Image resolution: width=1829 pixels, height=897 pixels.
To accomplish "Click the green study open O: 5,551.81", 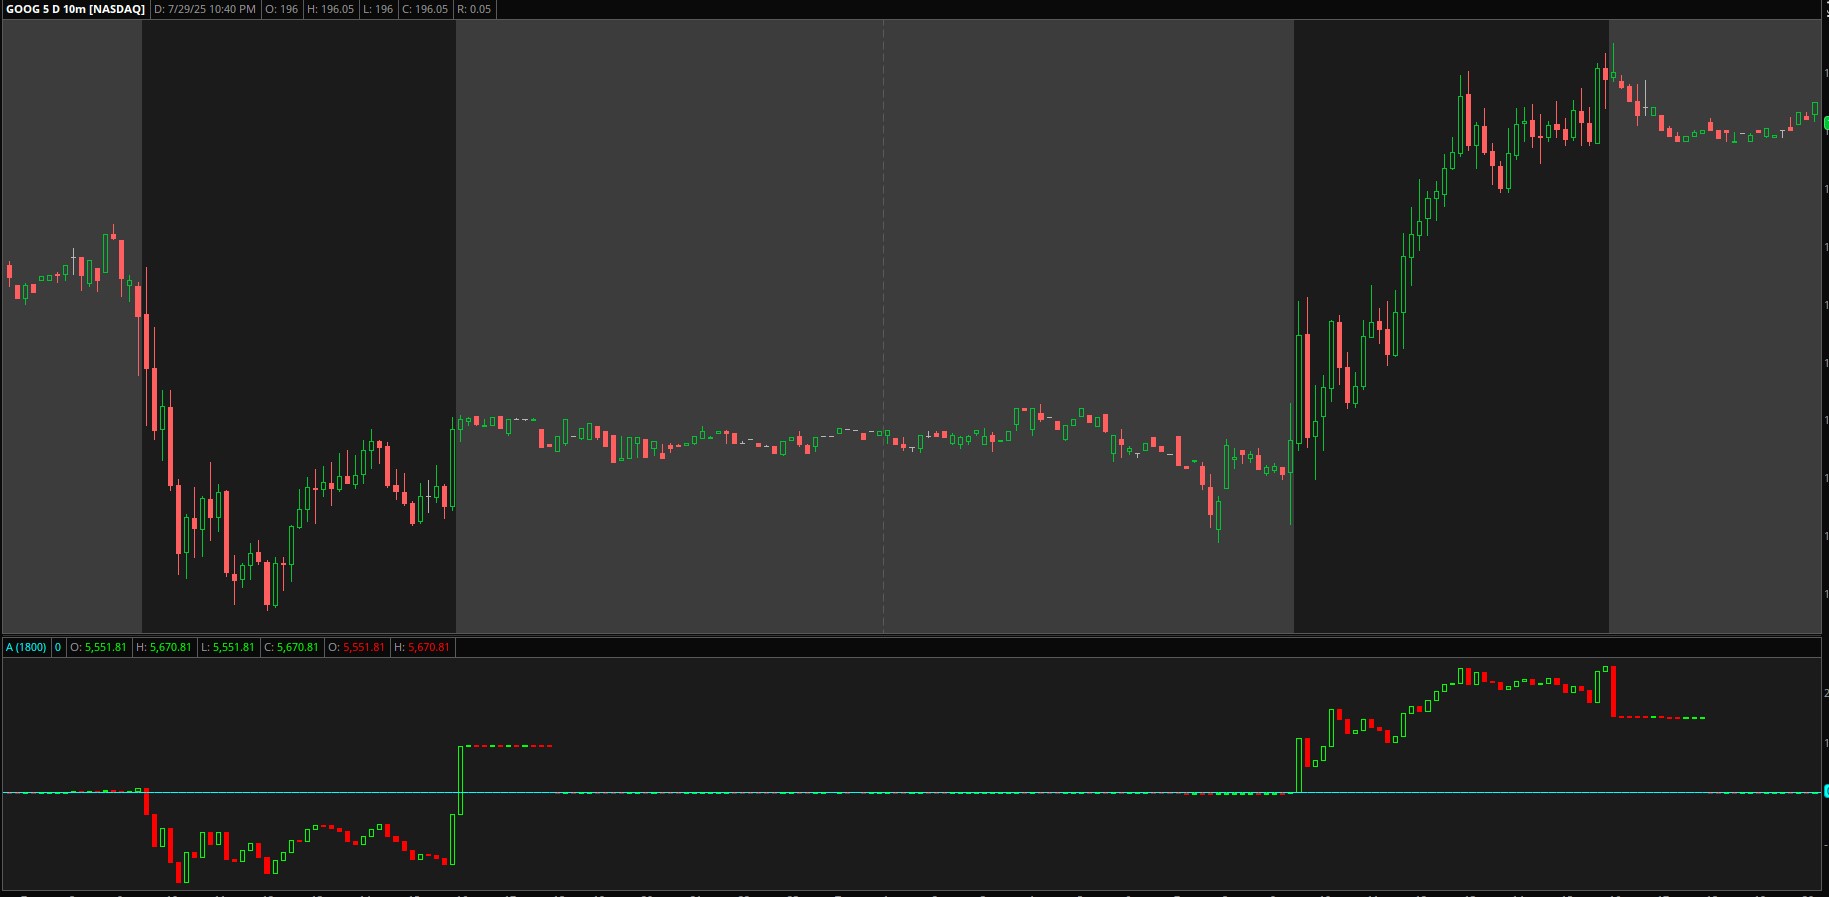I will tap(98, 647).
